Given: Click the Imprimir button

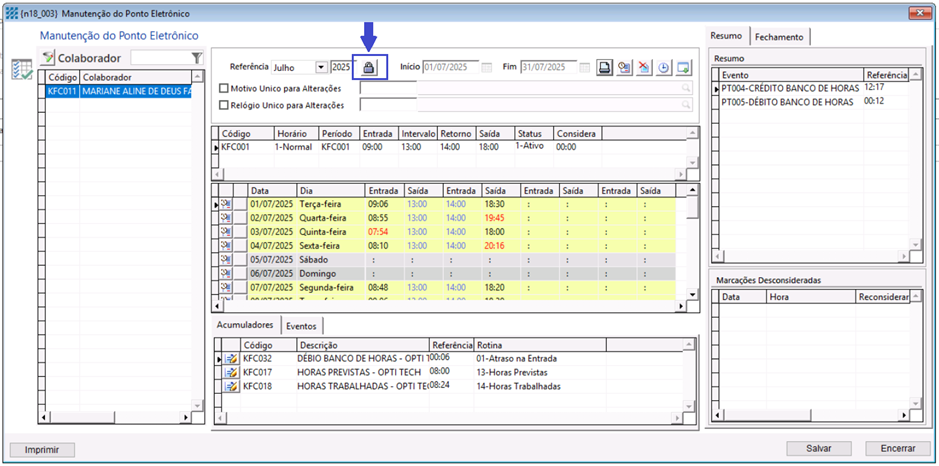Looking at the screenshot, I should coord(41,448).
